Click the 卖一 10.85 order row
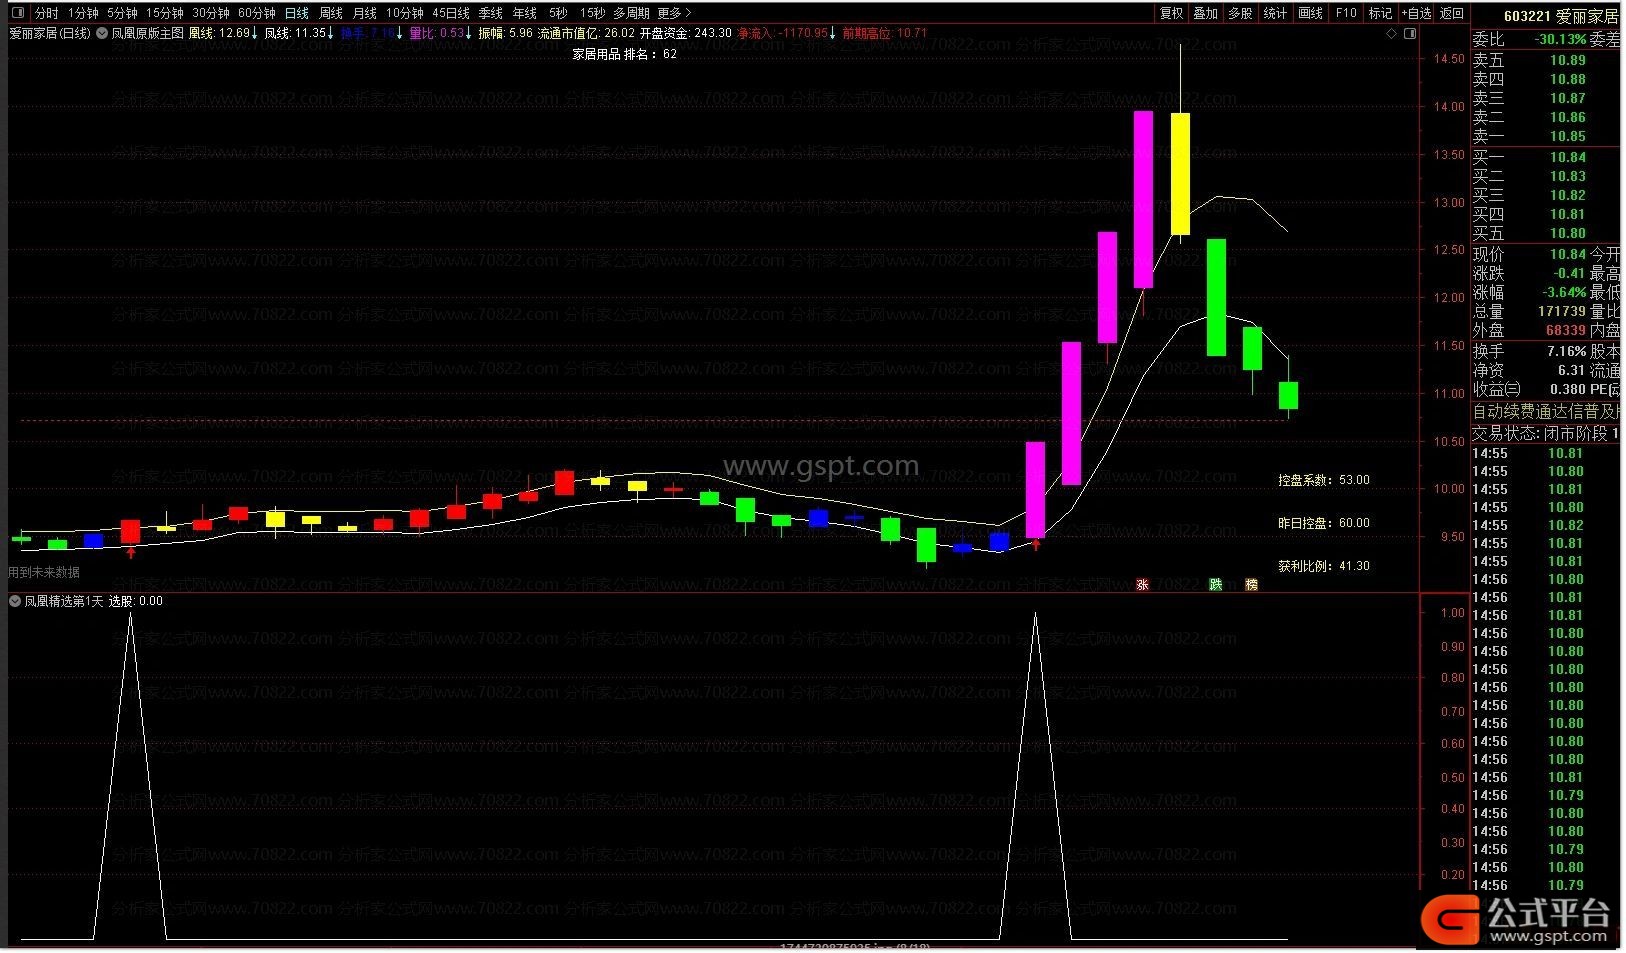The width and height of the screenshot is (1626, 953). (x=1545, y=136)
